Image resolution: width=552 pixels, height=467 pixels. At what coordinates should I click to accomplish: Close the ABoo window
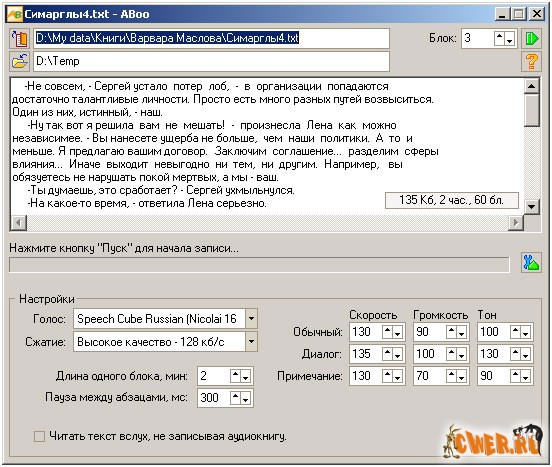(x=537, y=14)
